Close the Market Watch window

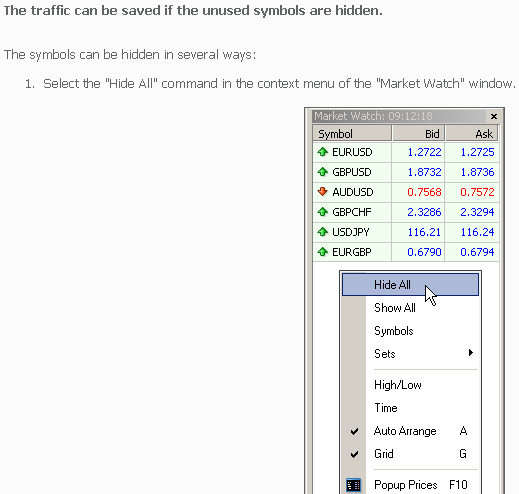(494, 116)
